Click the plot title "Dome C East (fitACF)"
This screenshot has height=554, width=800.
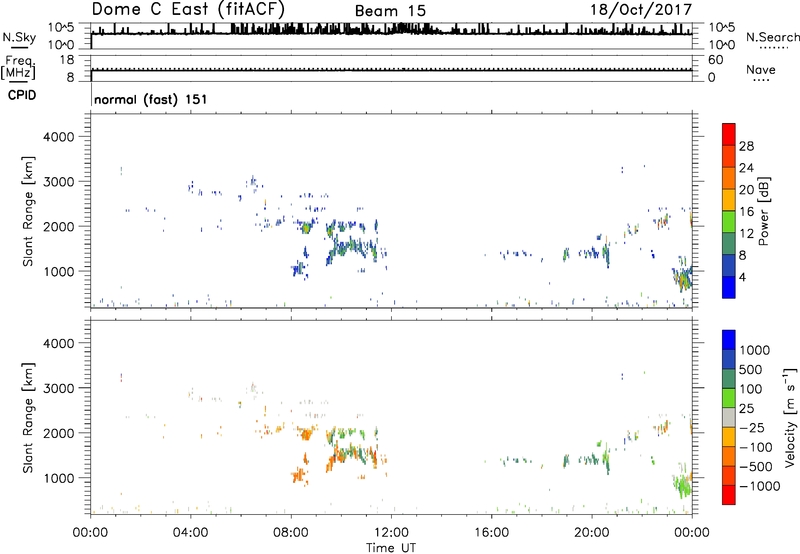[x=188, y=10]
